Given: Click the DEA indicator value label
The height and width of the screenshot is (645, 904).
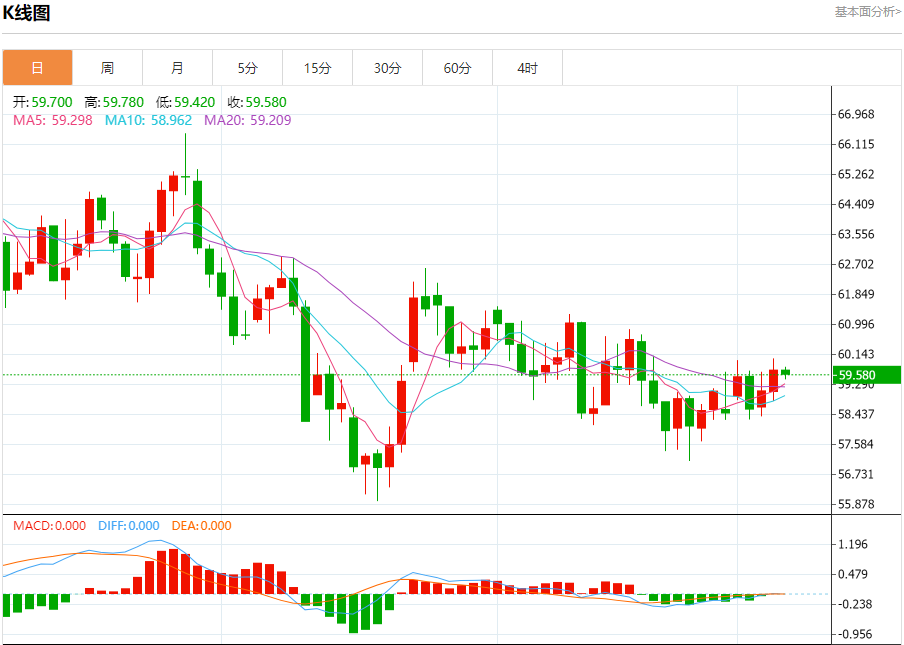Looking at the screenshot, I should point(200,526).
